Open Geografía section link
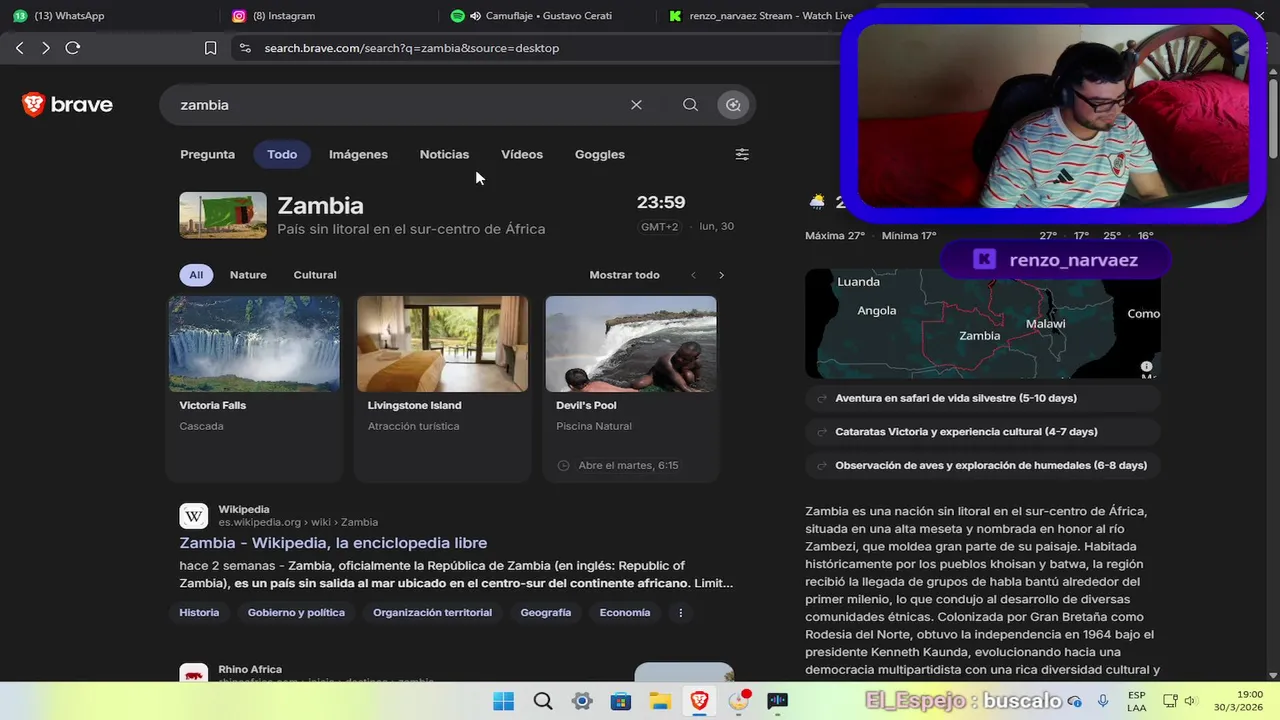 pyautogui.click(x=546, y=613)
